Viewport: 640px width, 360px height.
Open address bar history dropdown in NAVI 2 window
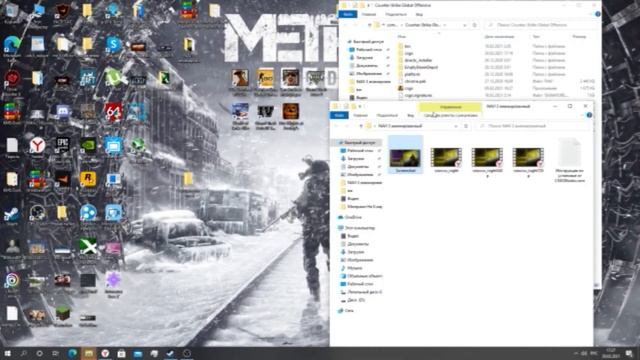(x=456, y=126)
